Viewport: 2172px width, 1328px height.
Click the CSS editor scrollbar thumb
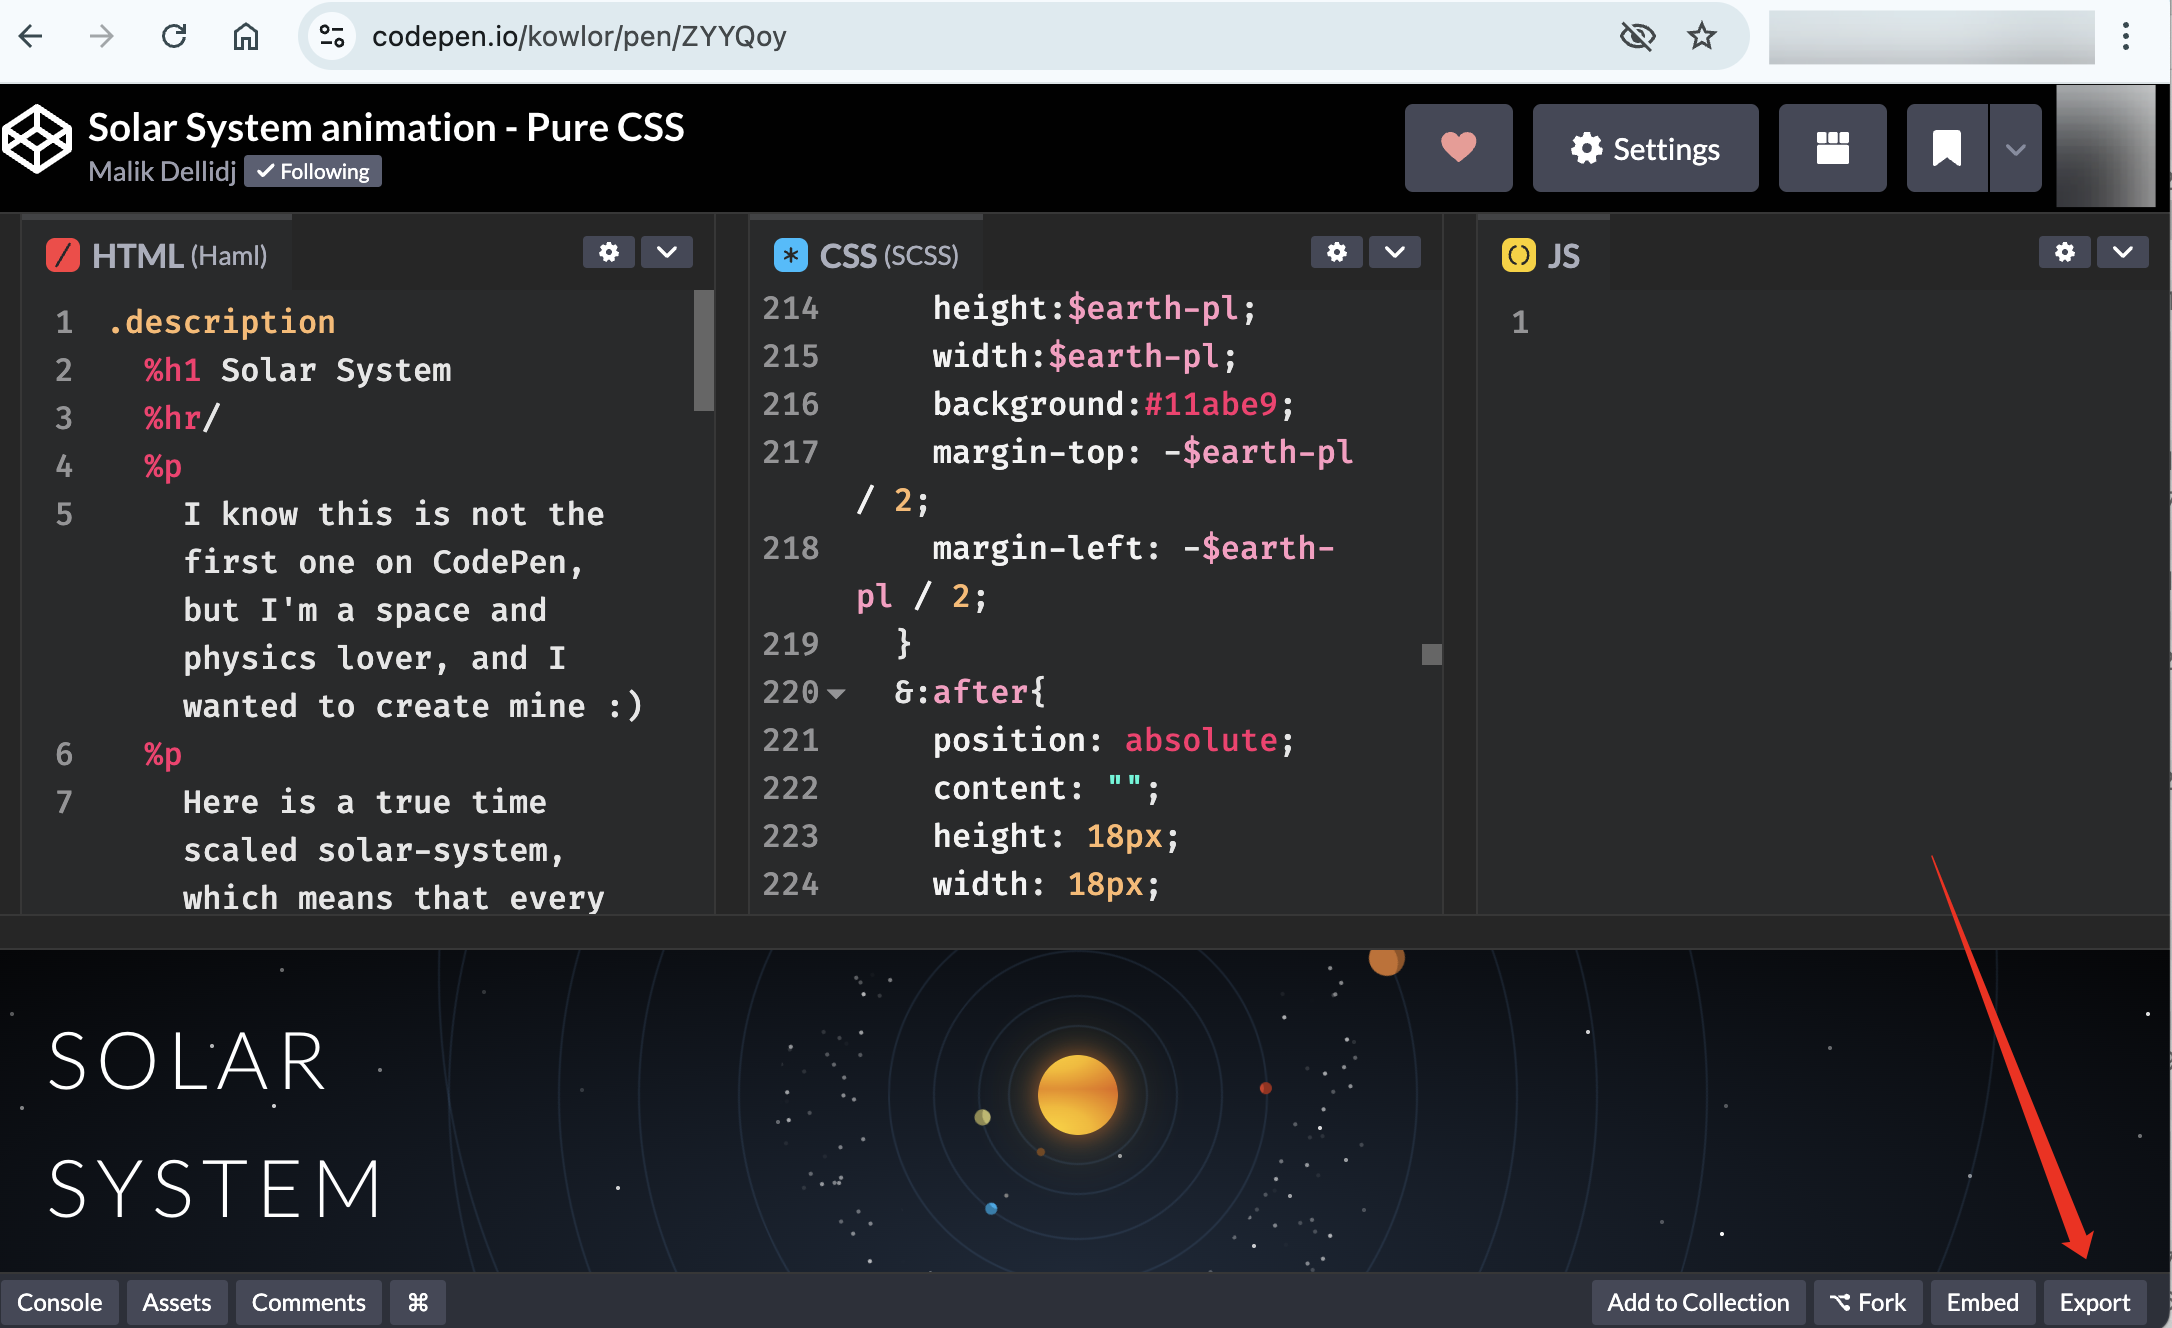pyautogui.click(x=1431, y=654)
